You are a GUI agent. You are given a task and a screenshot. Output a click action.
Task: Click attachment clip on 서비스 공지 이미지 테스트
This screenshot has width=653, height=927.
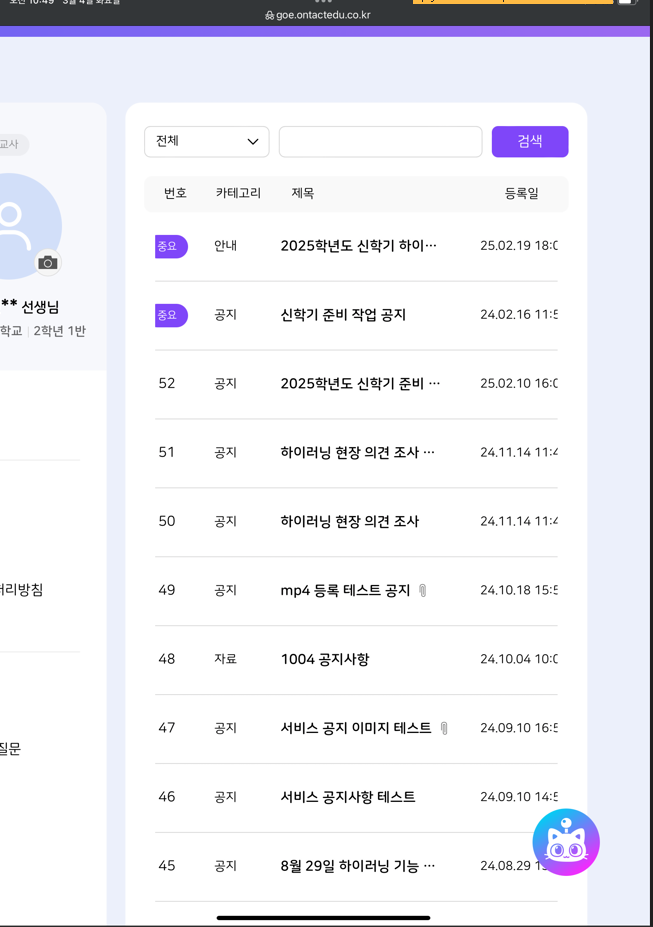444,729
